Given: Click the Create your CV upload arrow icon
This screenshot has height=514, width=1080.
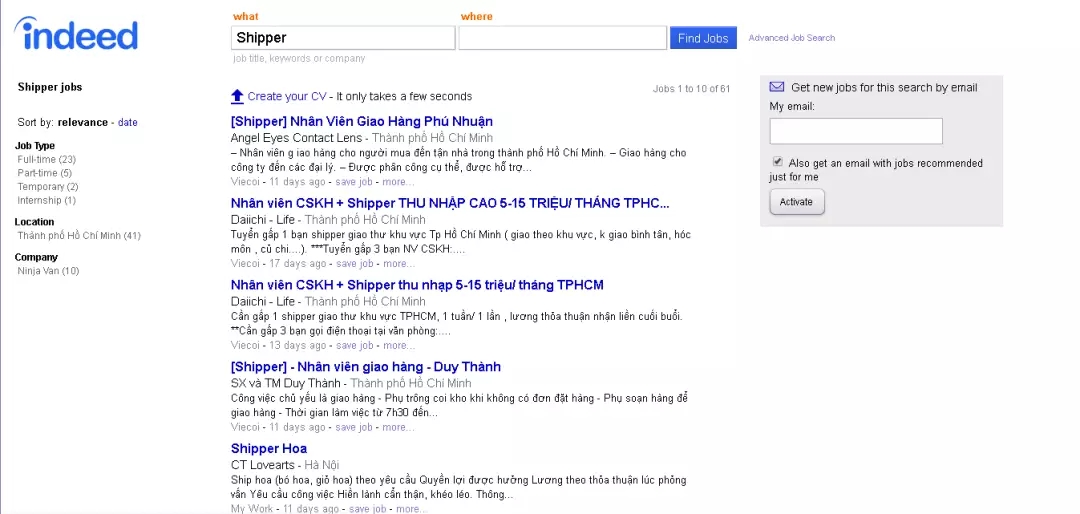Looking at the screenshot, I should pyautogui.click(x=237, y=96).
